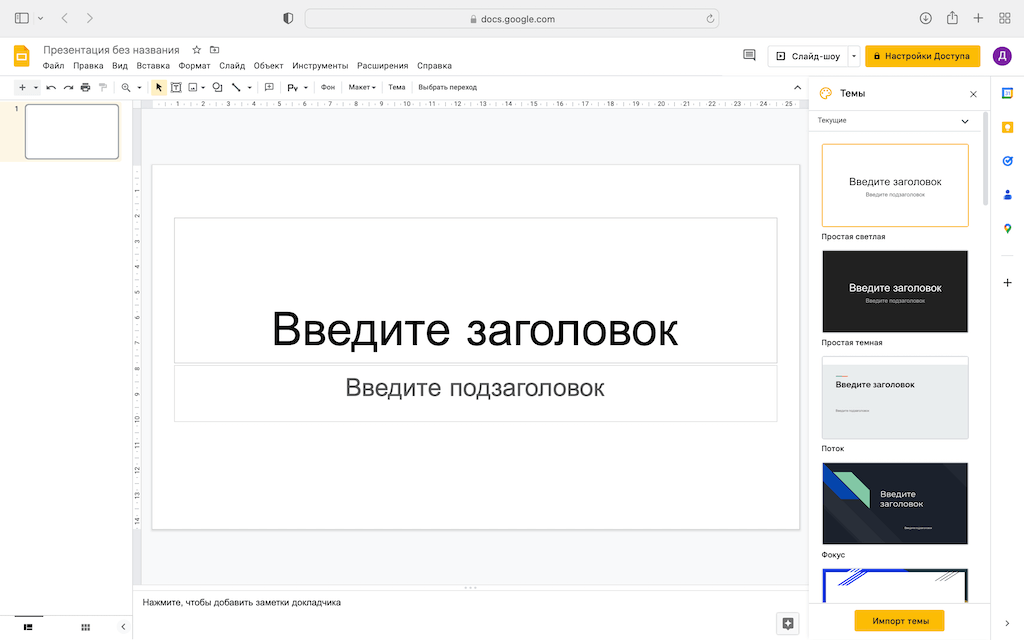Open the insert image tool

point(192,87)
